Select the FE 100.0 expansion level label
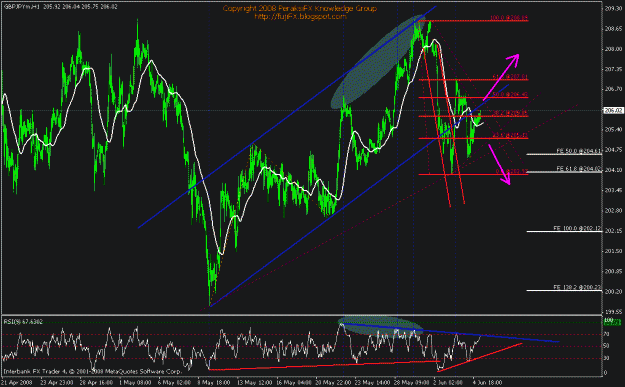 tap(577, 228)
